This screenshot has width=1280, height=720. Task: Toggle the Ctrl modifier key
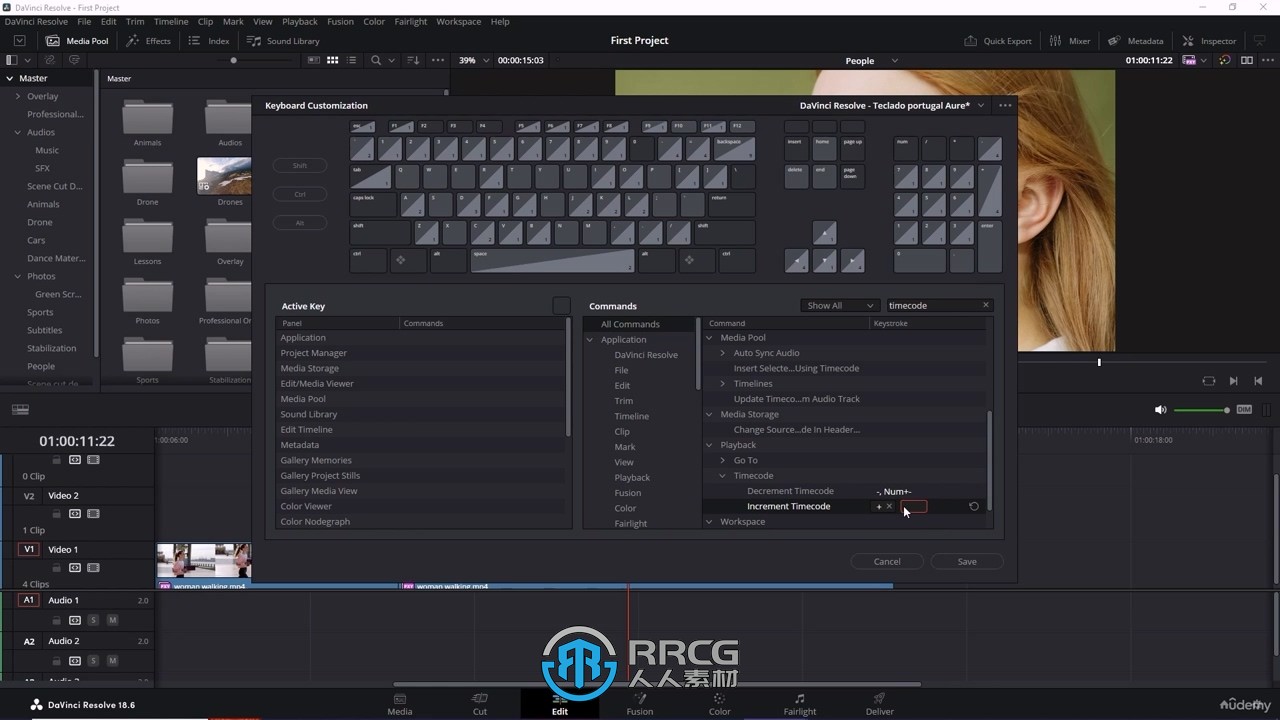(300, 194)
